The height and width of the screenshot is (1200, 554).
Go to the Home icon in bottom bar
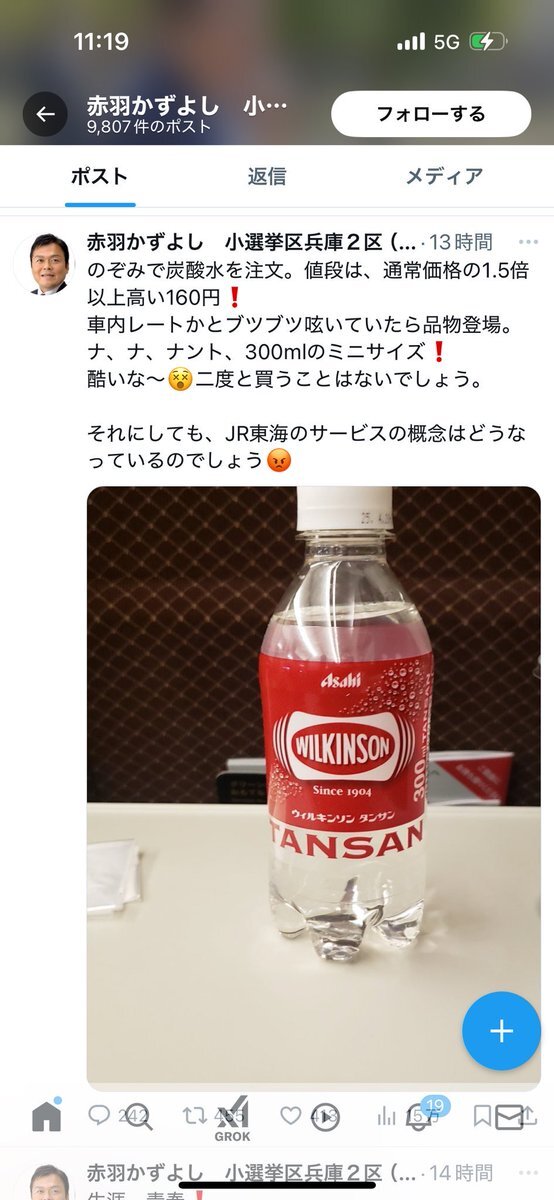tap(46, 1116)
